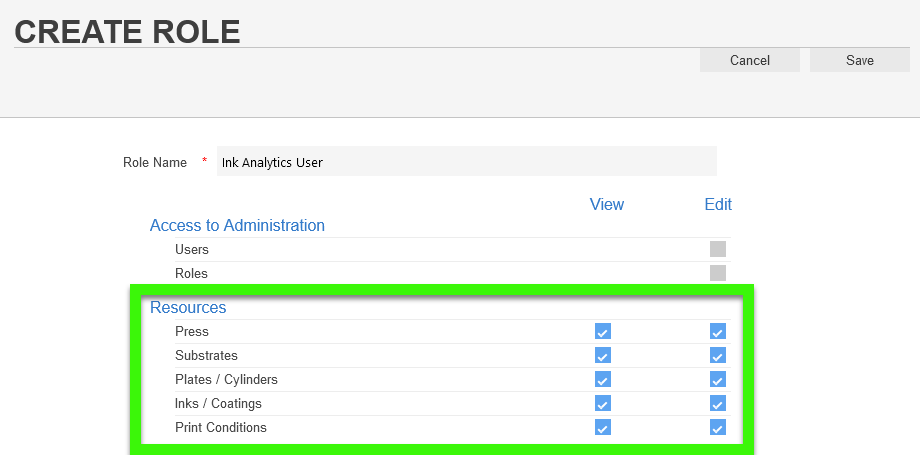Image resolution: width=920 pixels, height=455 pixels.
Task: Select the Users row label
Action: tap(192, 250)
